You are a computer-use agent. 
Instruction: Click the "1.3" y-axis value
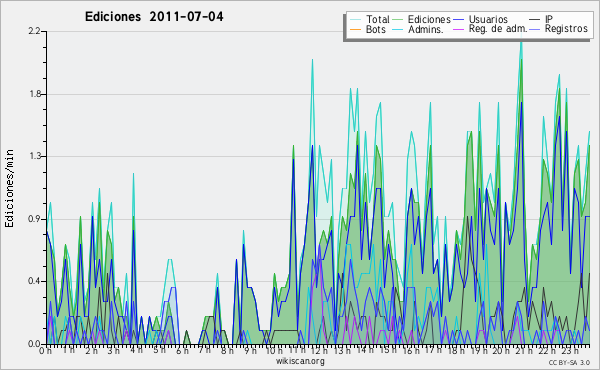(x=34, y=156)
